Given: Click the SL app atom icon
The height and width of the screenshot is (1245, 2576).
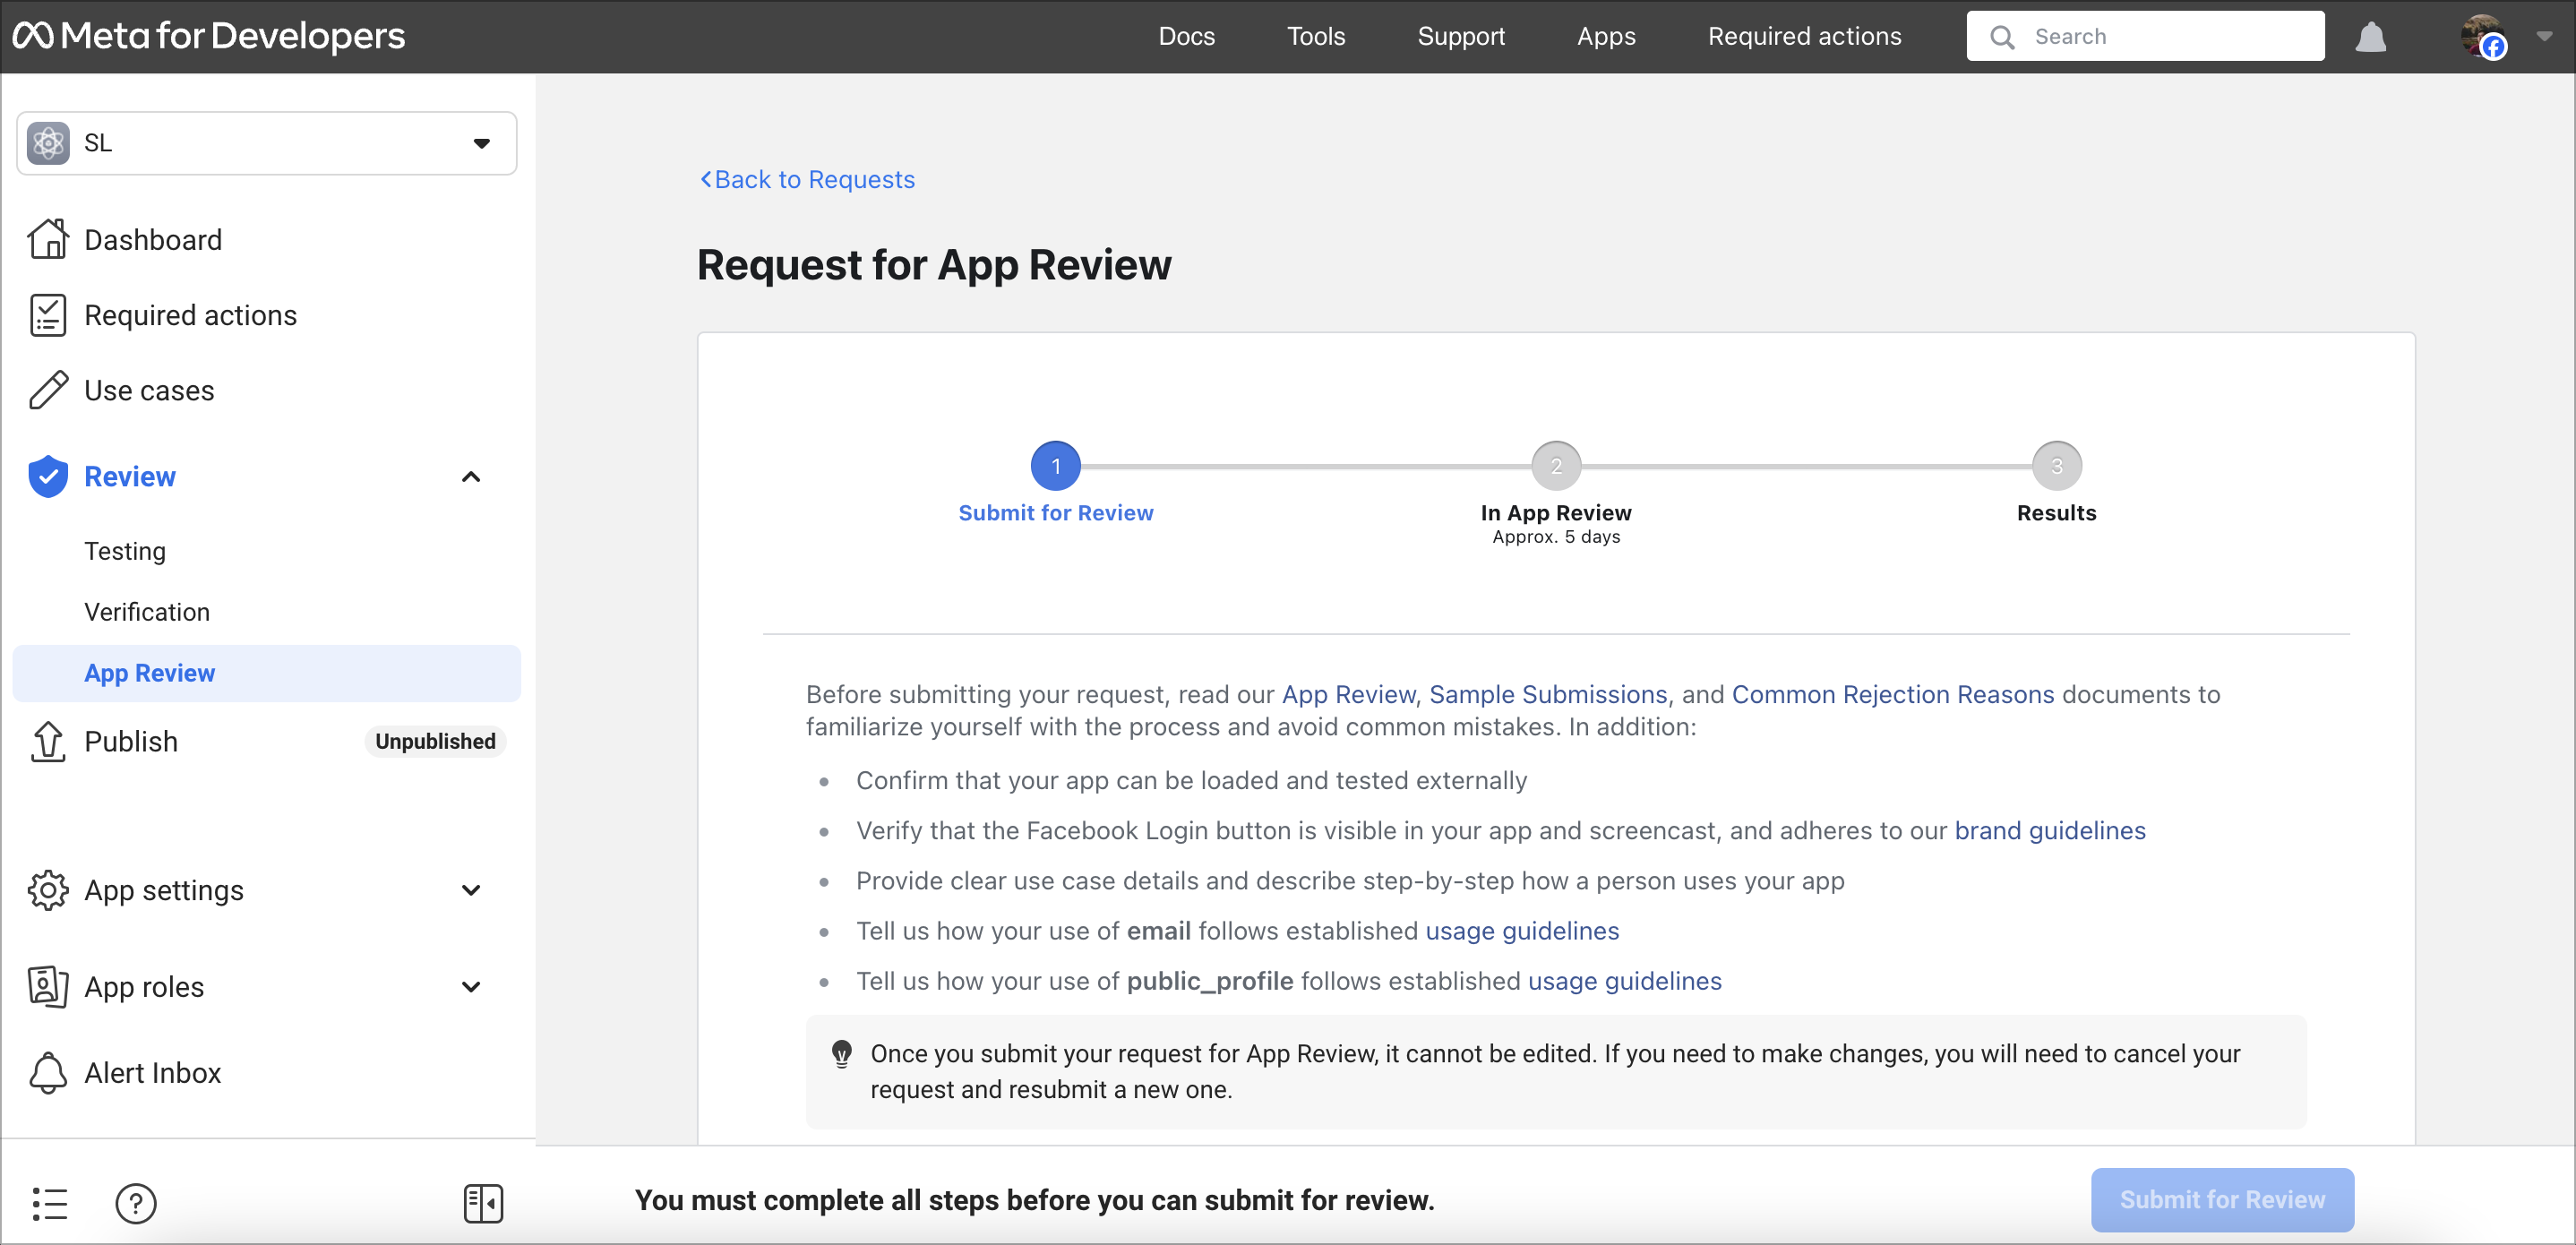Looking at the screenshot, I should 48,143.
